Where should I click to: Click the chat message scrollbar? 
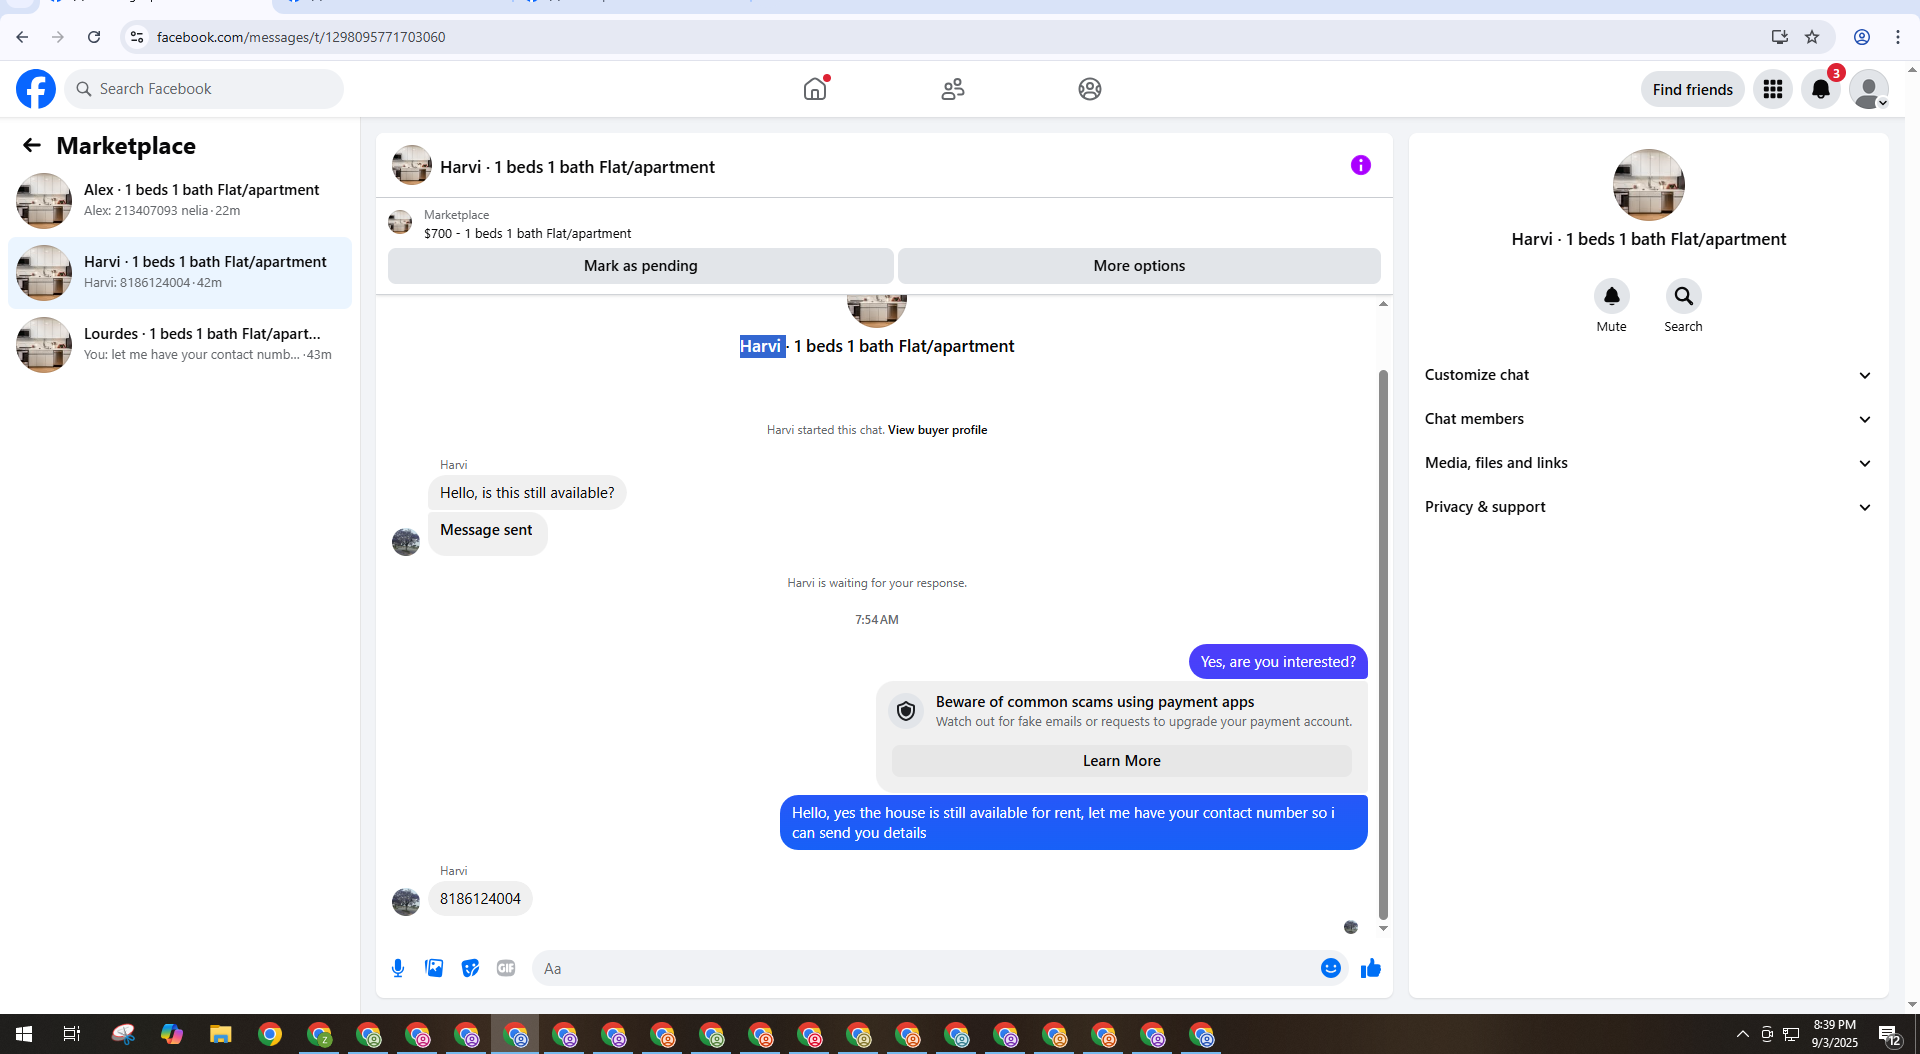click(1383, 644)
